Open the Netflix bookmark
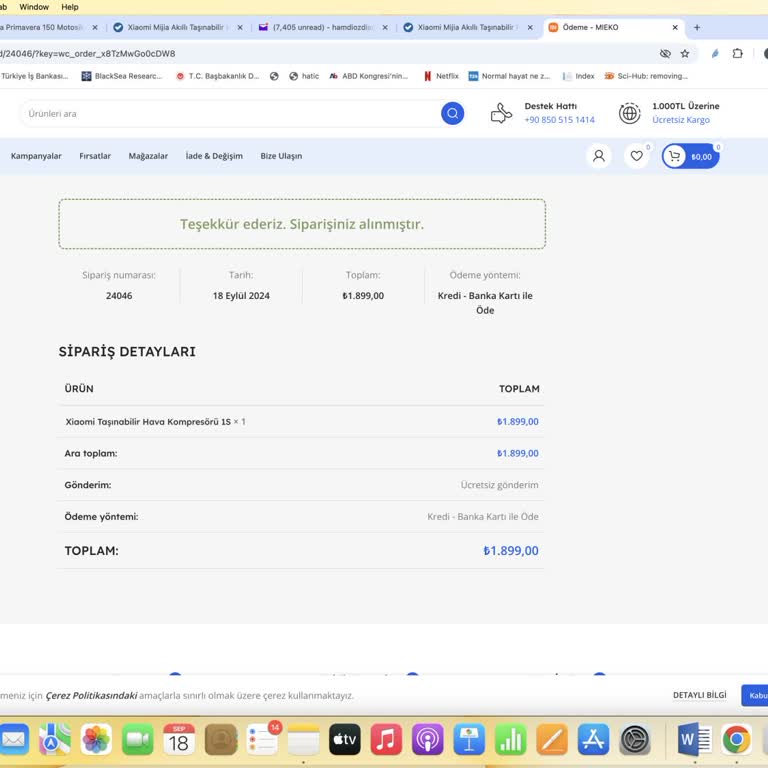 (441, 76)
